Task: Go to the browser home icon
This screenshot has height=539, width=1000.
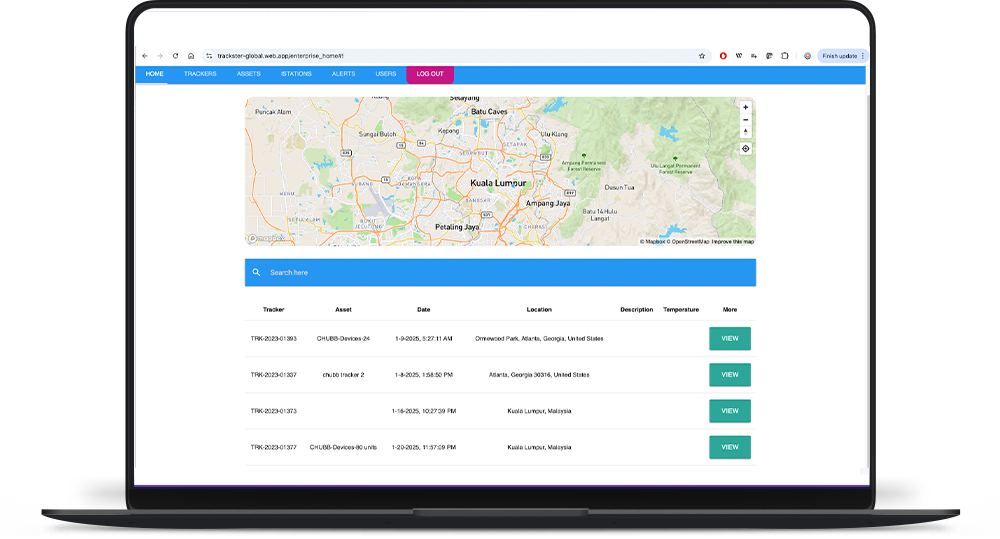Action: (x=191, y=56)
